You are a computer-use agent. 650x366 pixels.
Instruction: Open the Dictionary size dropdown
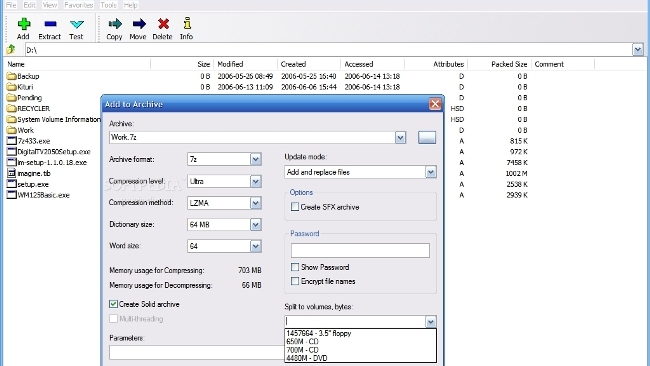[256, 225]
